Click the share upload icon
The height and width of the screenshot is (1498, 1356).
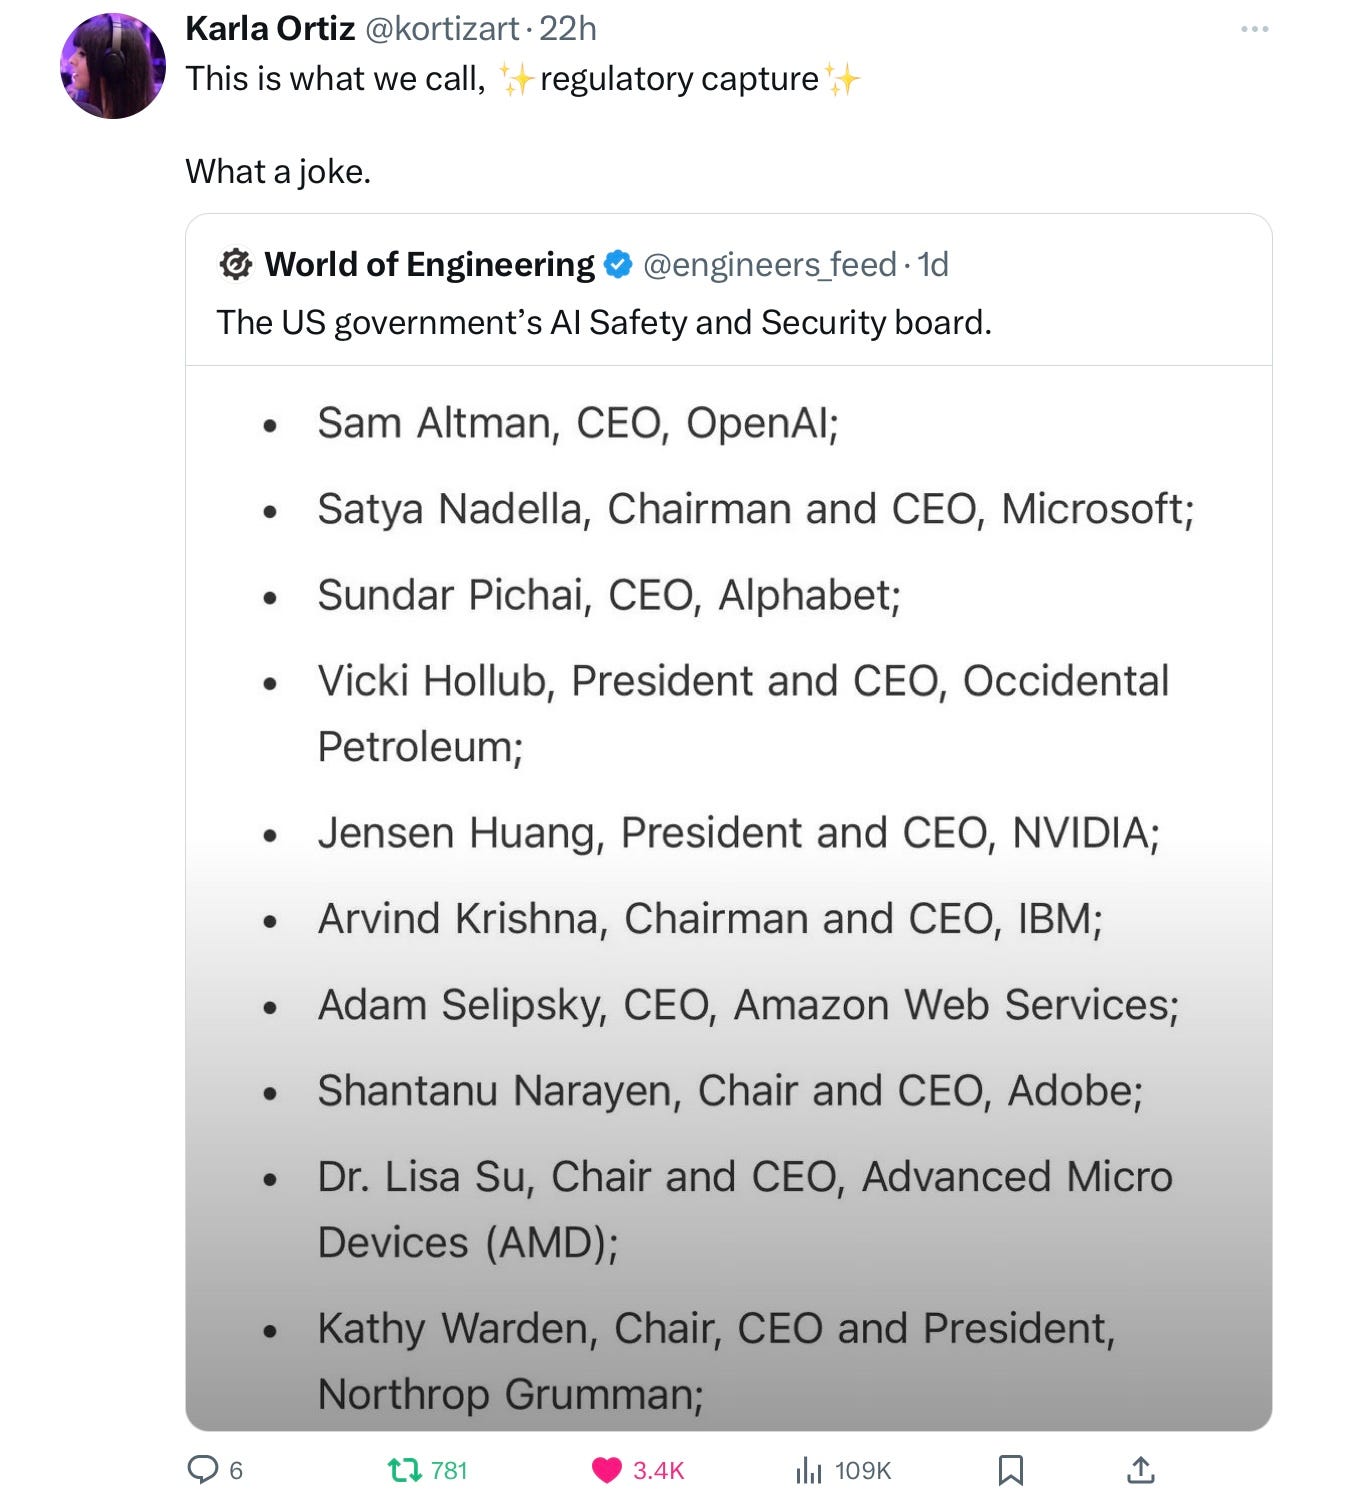tap(1141, 1469)
